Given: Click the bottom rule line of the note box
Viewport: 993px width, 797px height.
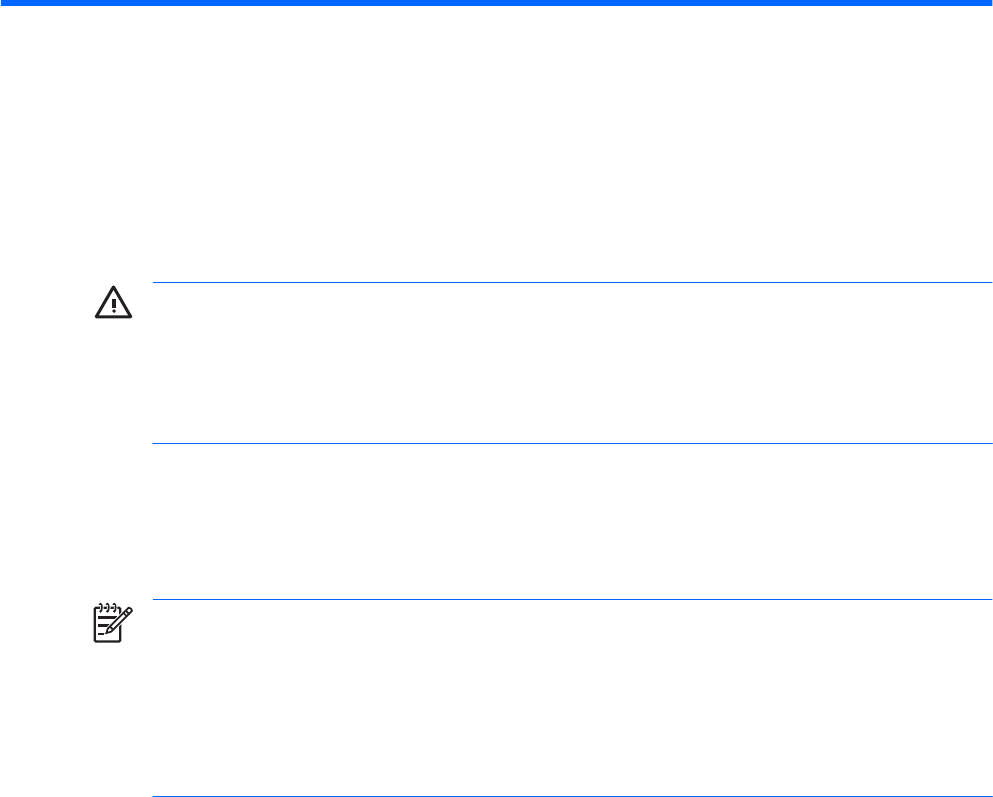Looking at the screenshot, I should coord(570,796).
